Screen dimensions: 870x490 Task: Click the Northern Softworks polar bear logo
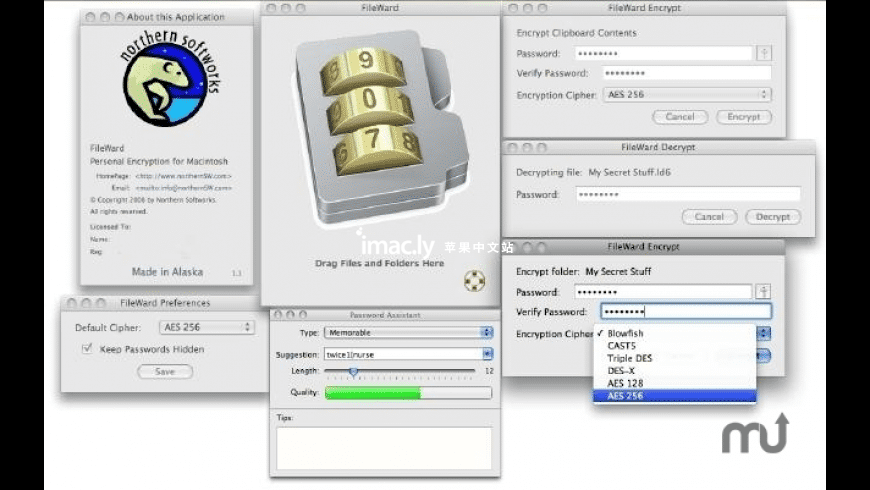pyautogui.click(x=169, y=78)
